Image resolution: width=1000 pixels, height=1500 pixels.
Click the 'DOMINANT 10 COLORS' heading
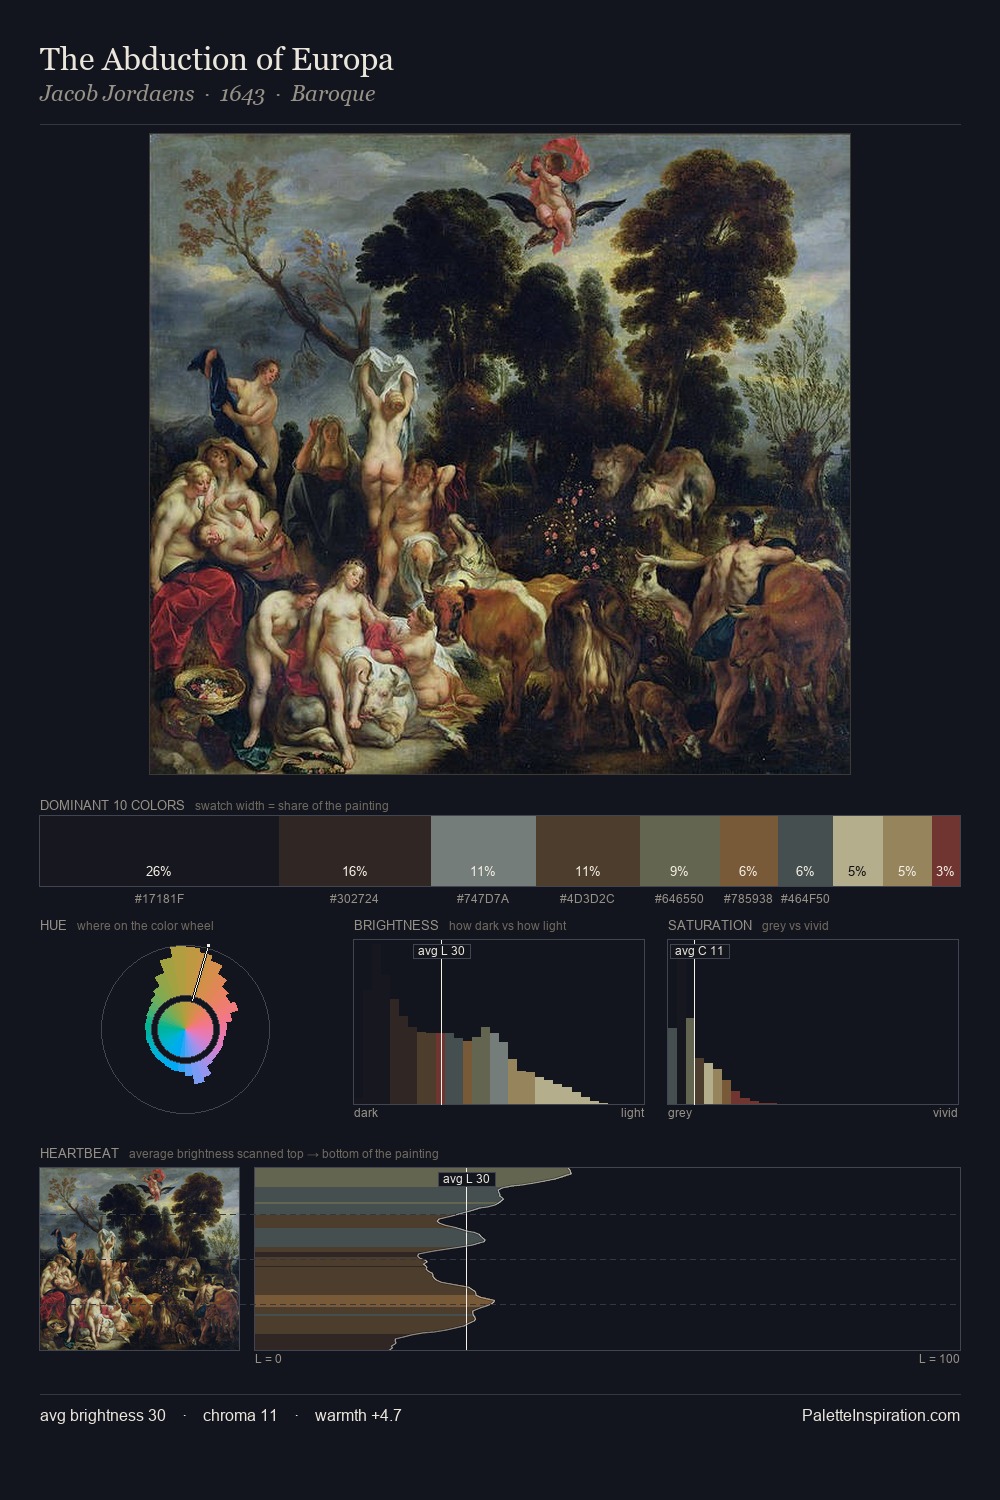click(112, 805)
